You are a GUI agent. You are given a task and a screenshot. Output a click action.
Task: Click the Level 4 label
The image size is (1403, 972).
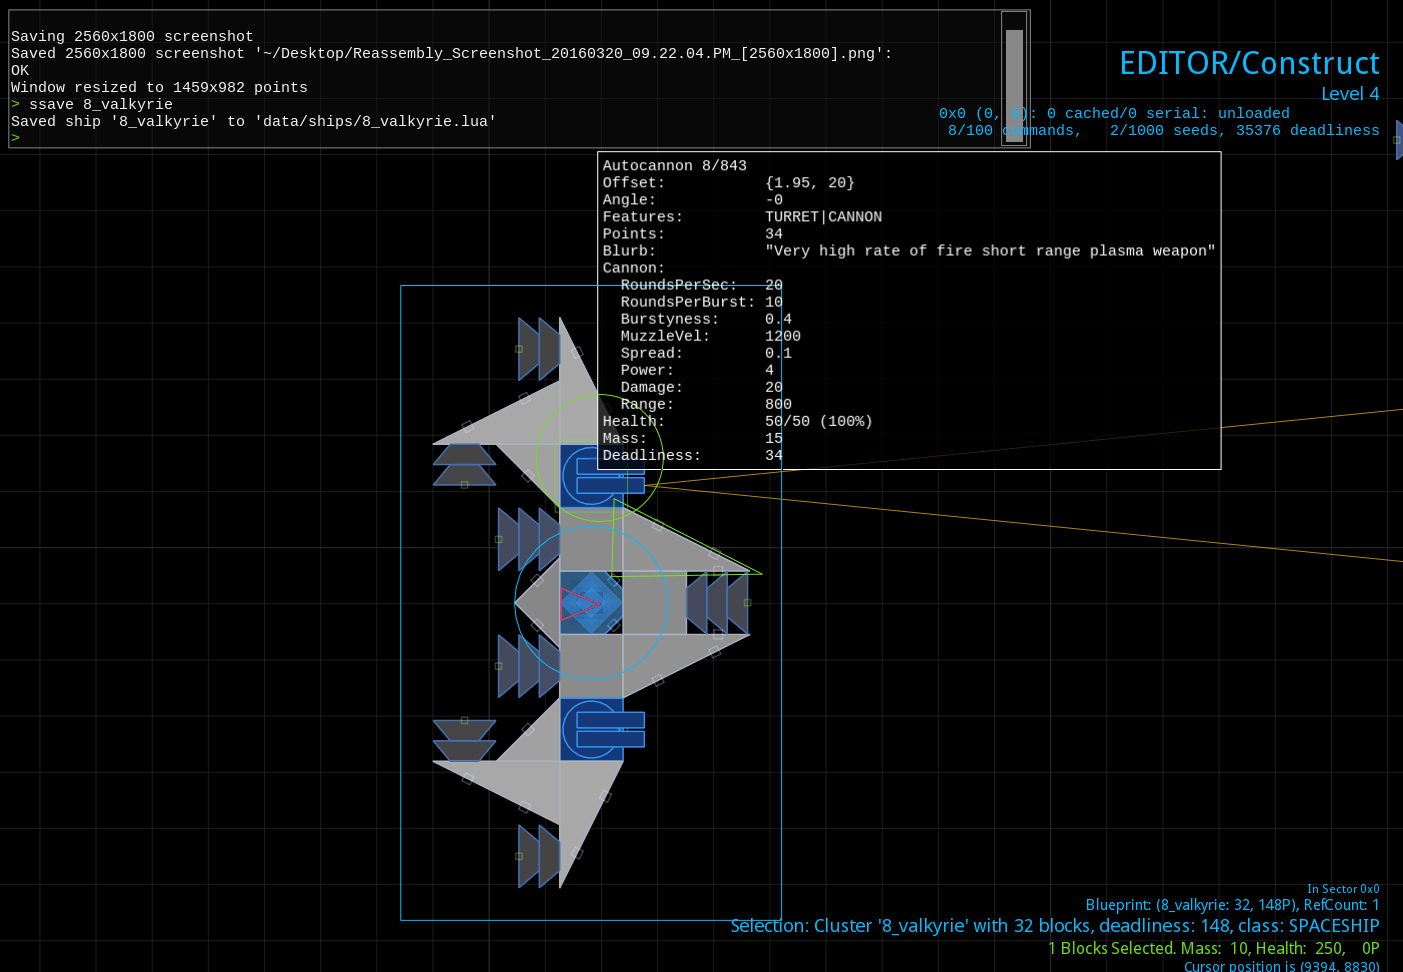[x=1350, y=93]
